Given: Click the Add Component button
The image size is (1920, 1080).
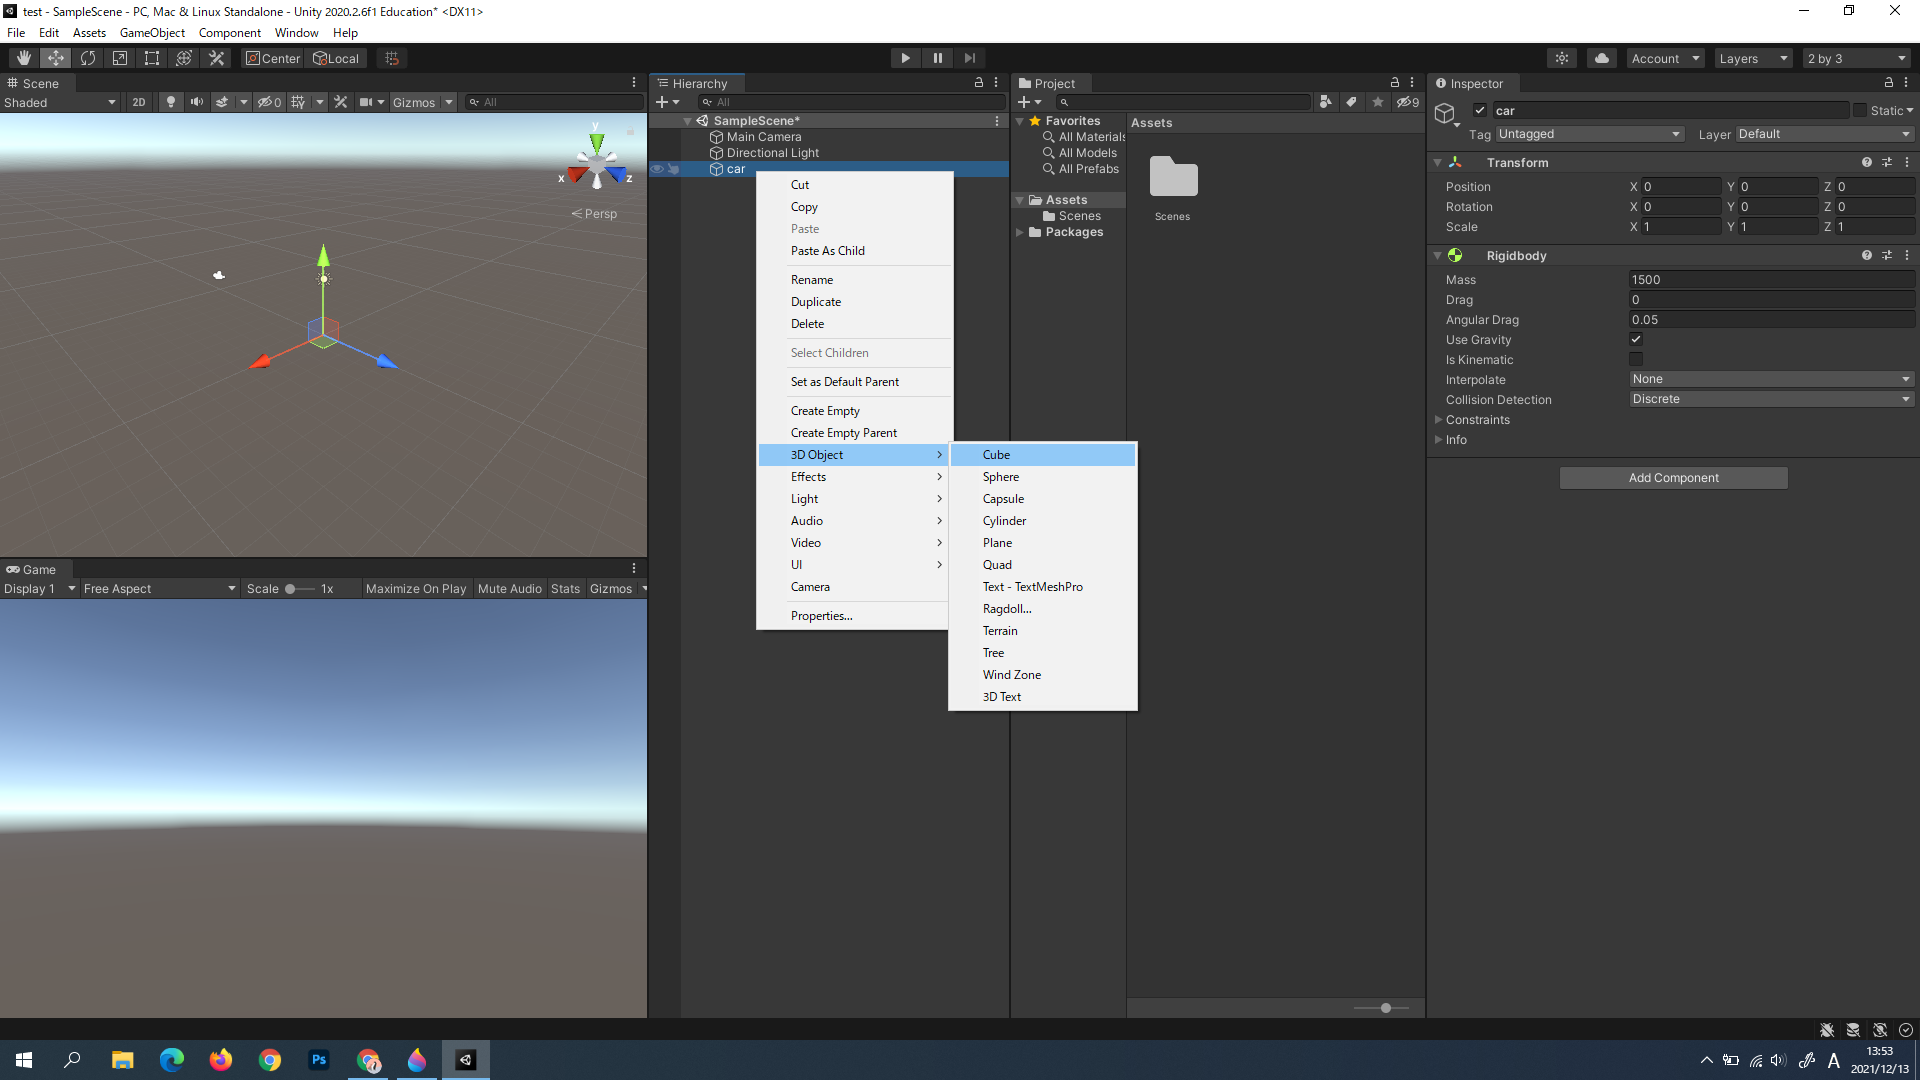Looking at the screenshot, I should tap(1673, 478).
